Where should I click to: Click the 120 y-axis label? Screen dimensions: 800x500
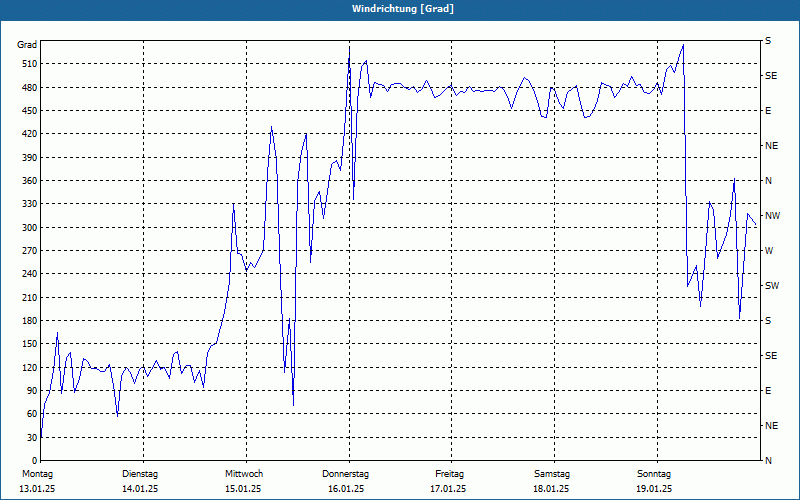click(31, 367)
